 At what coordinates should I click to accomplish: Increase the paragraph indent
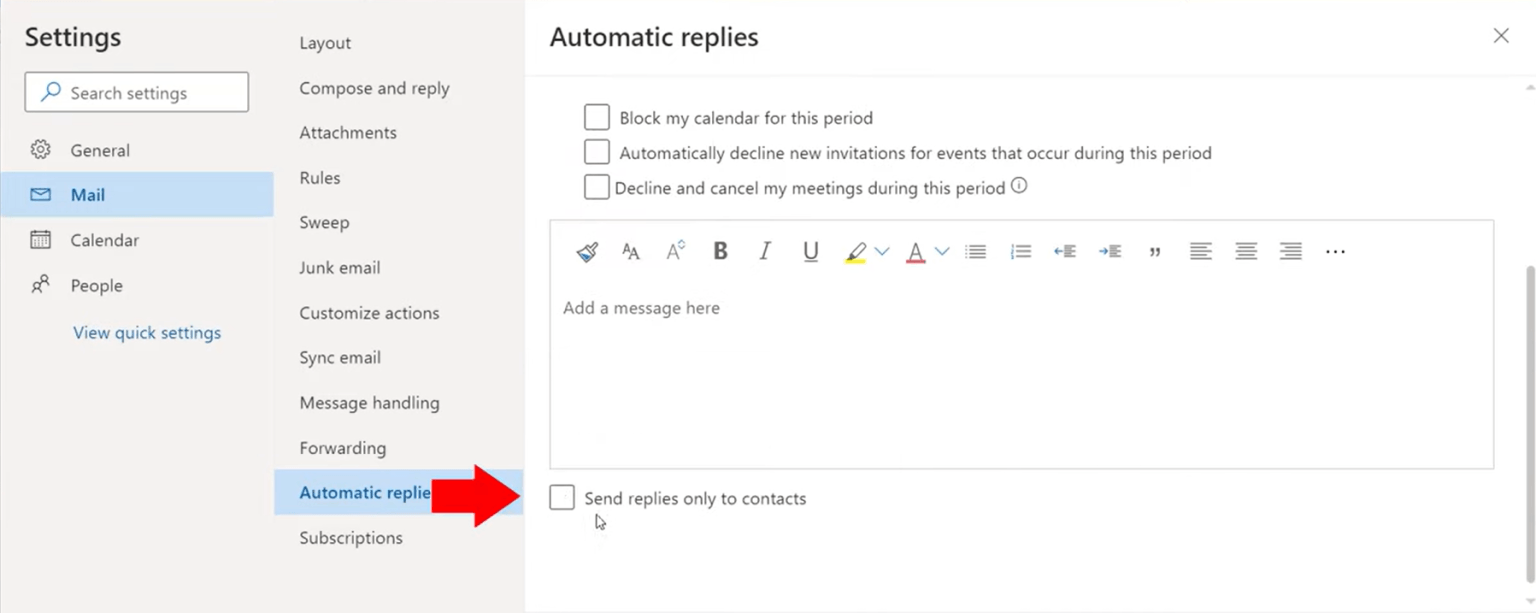point(1110,251)
